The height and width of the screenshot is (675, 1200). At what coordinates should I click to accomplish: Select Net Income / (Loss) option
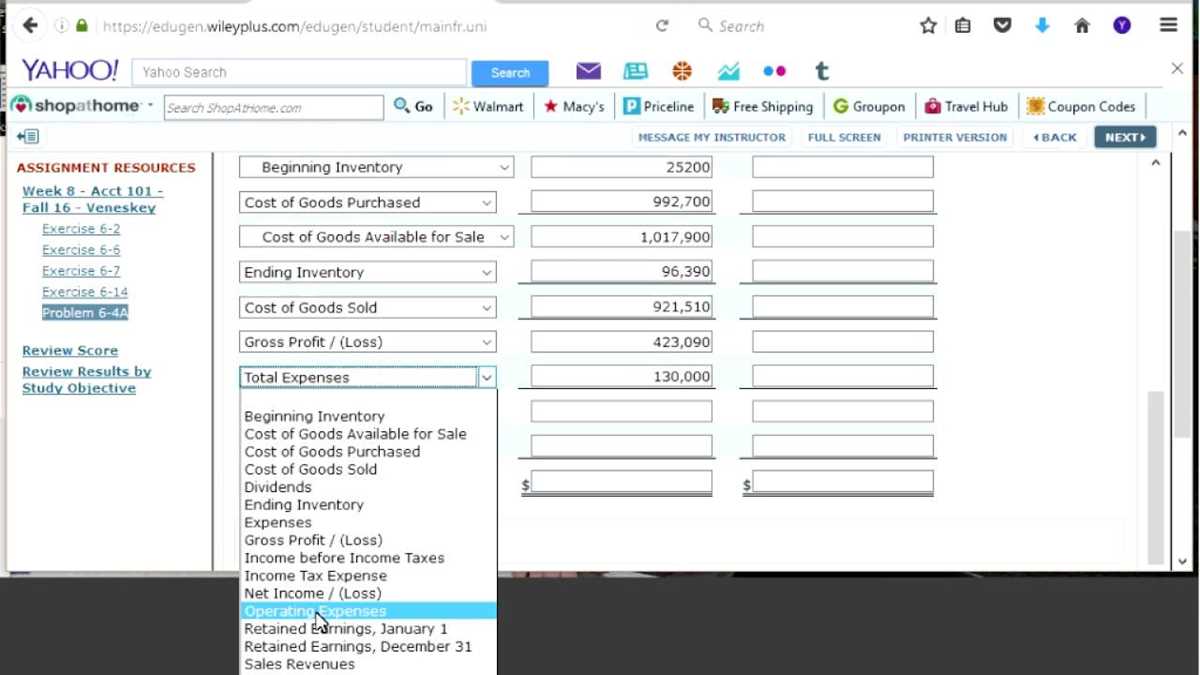368,593
